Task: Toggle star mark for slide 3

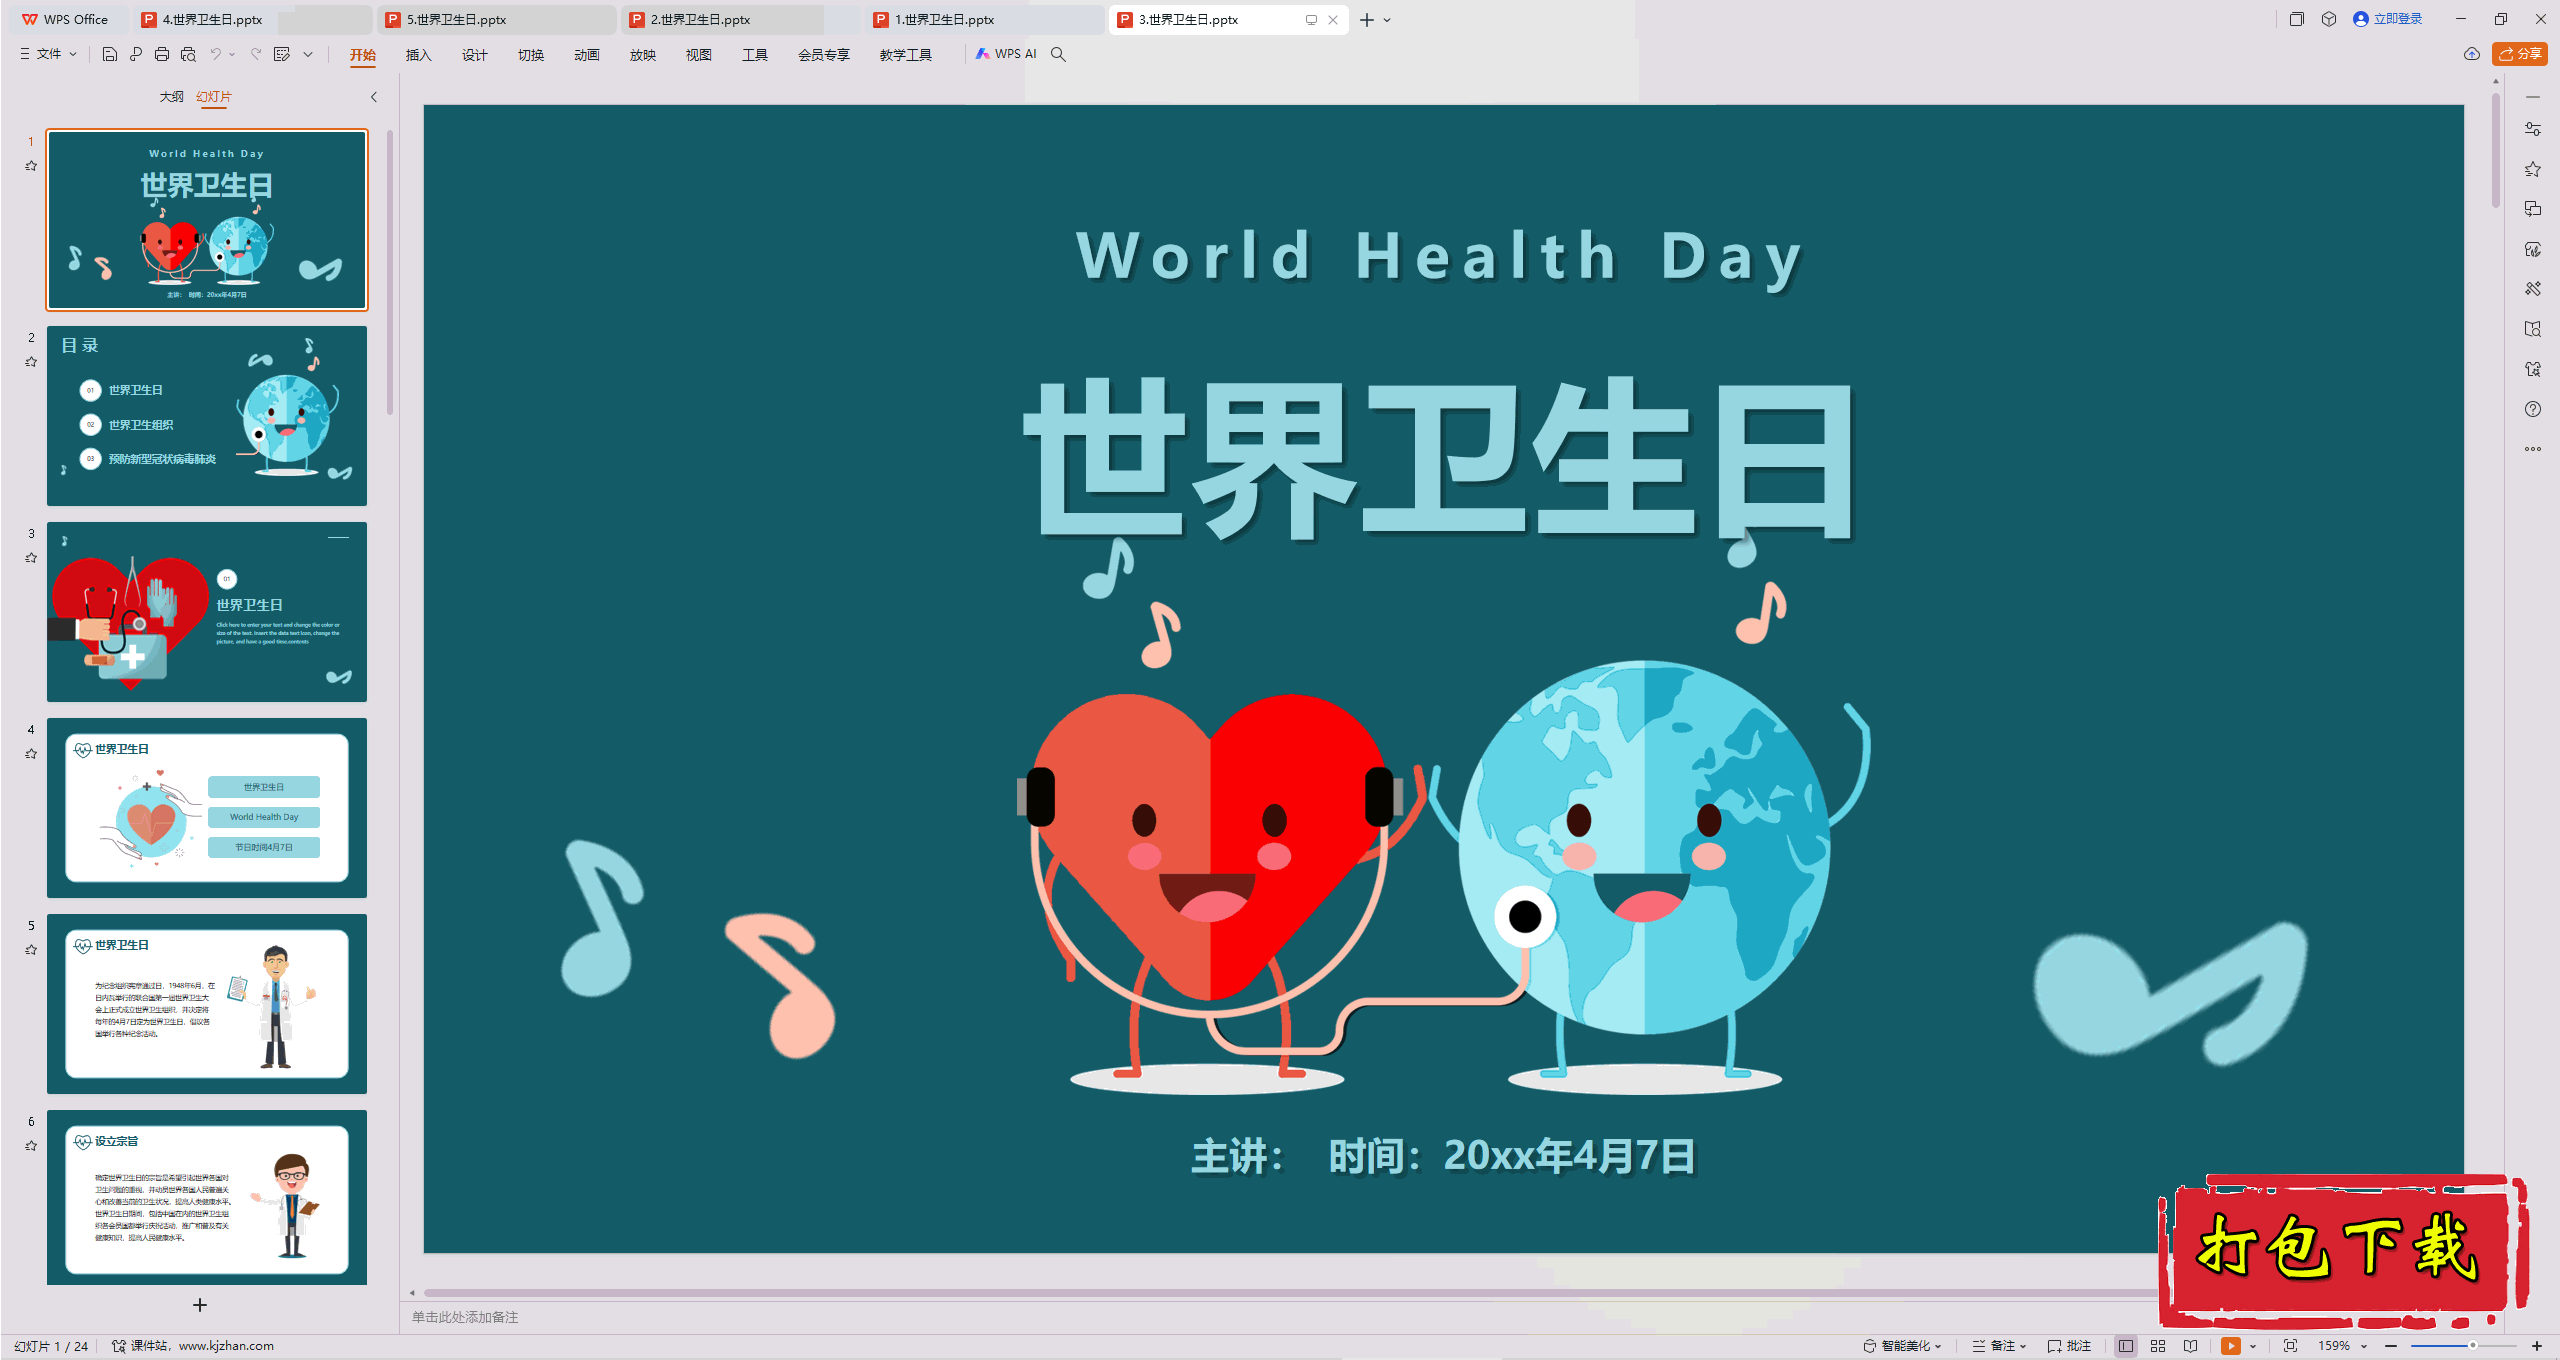Action: point(31,558)
